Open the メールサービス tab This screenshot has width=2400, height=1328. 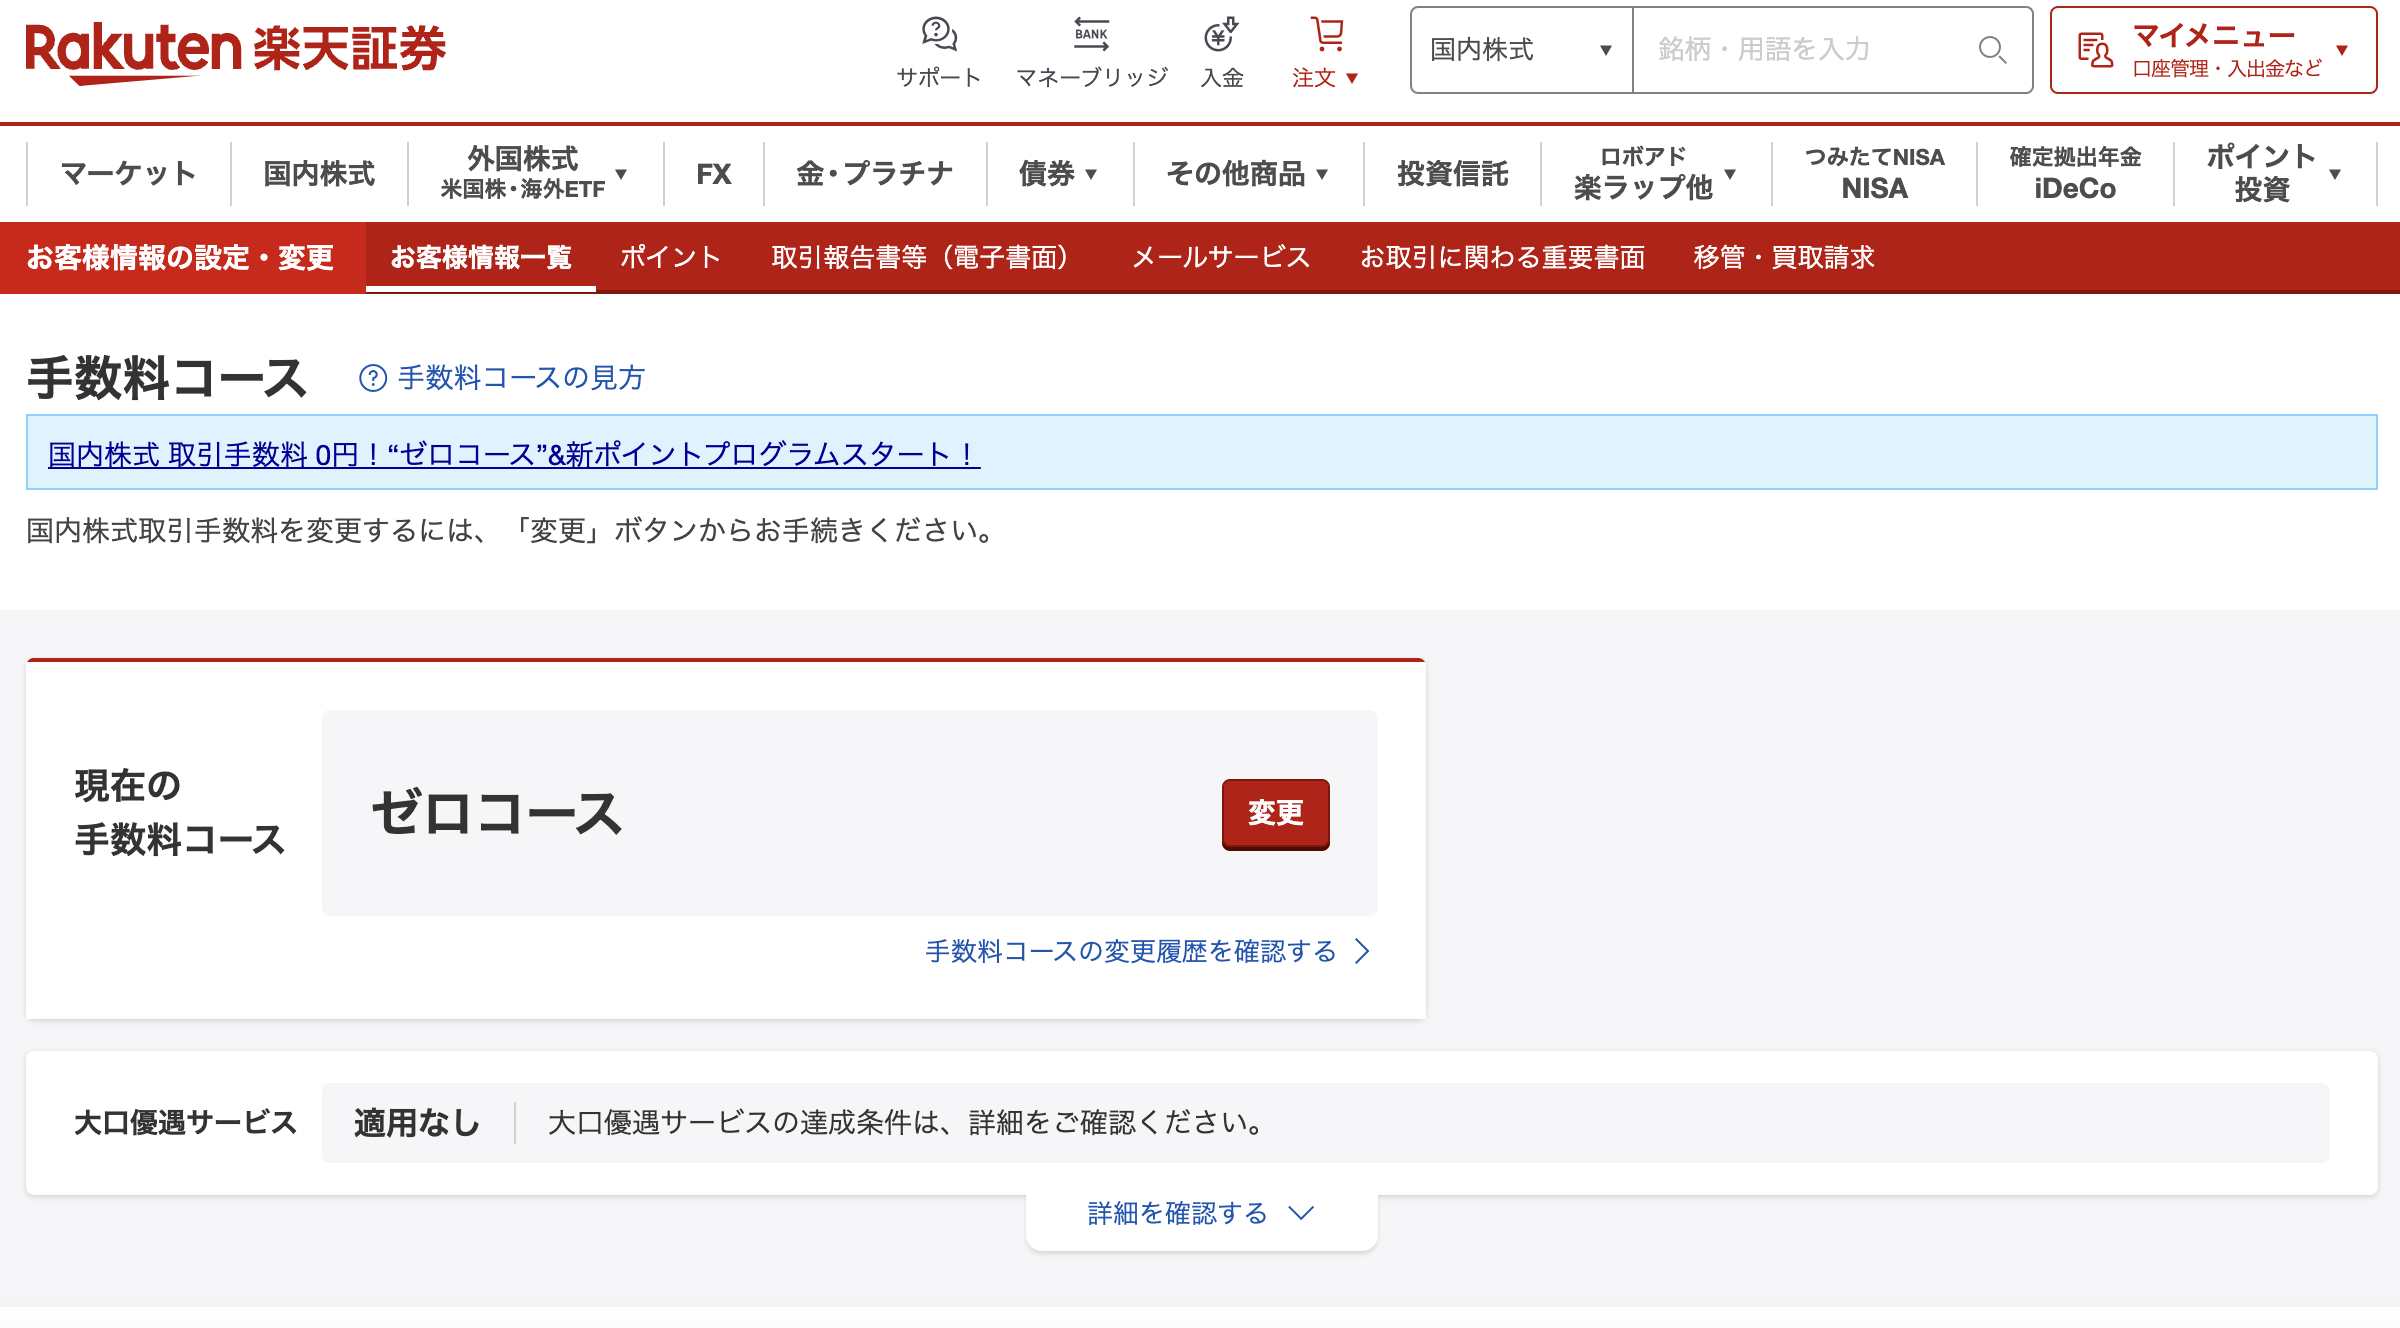tap(1221, 257)
